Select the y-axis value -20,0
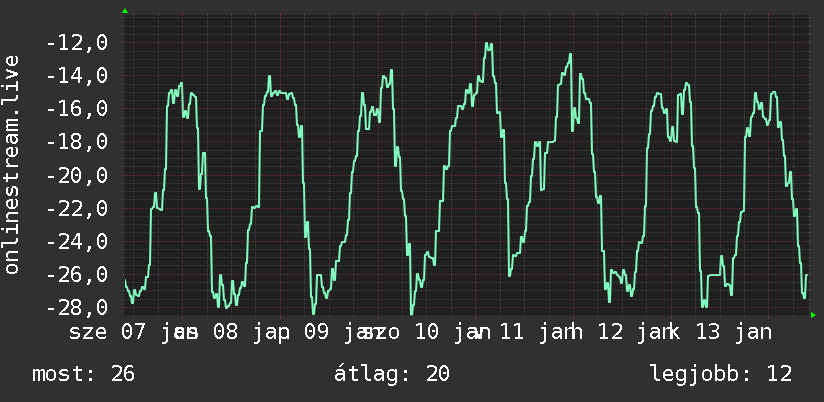Image resolution: width=824 pixels, height=402 pixels. coord(77,175)
